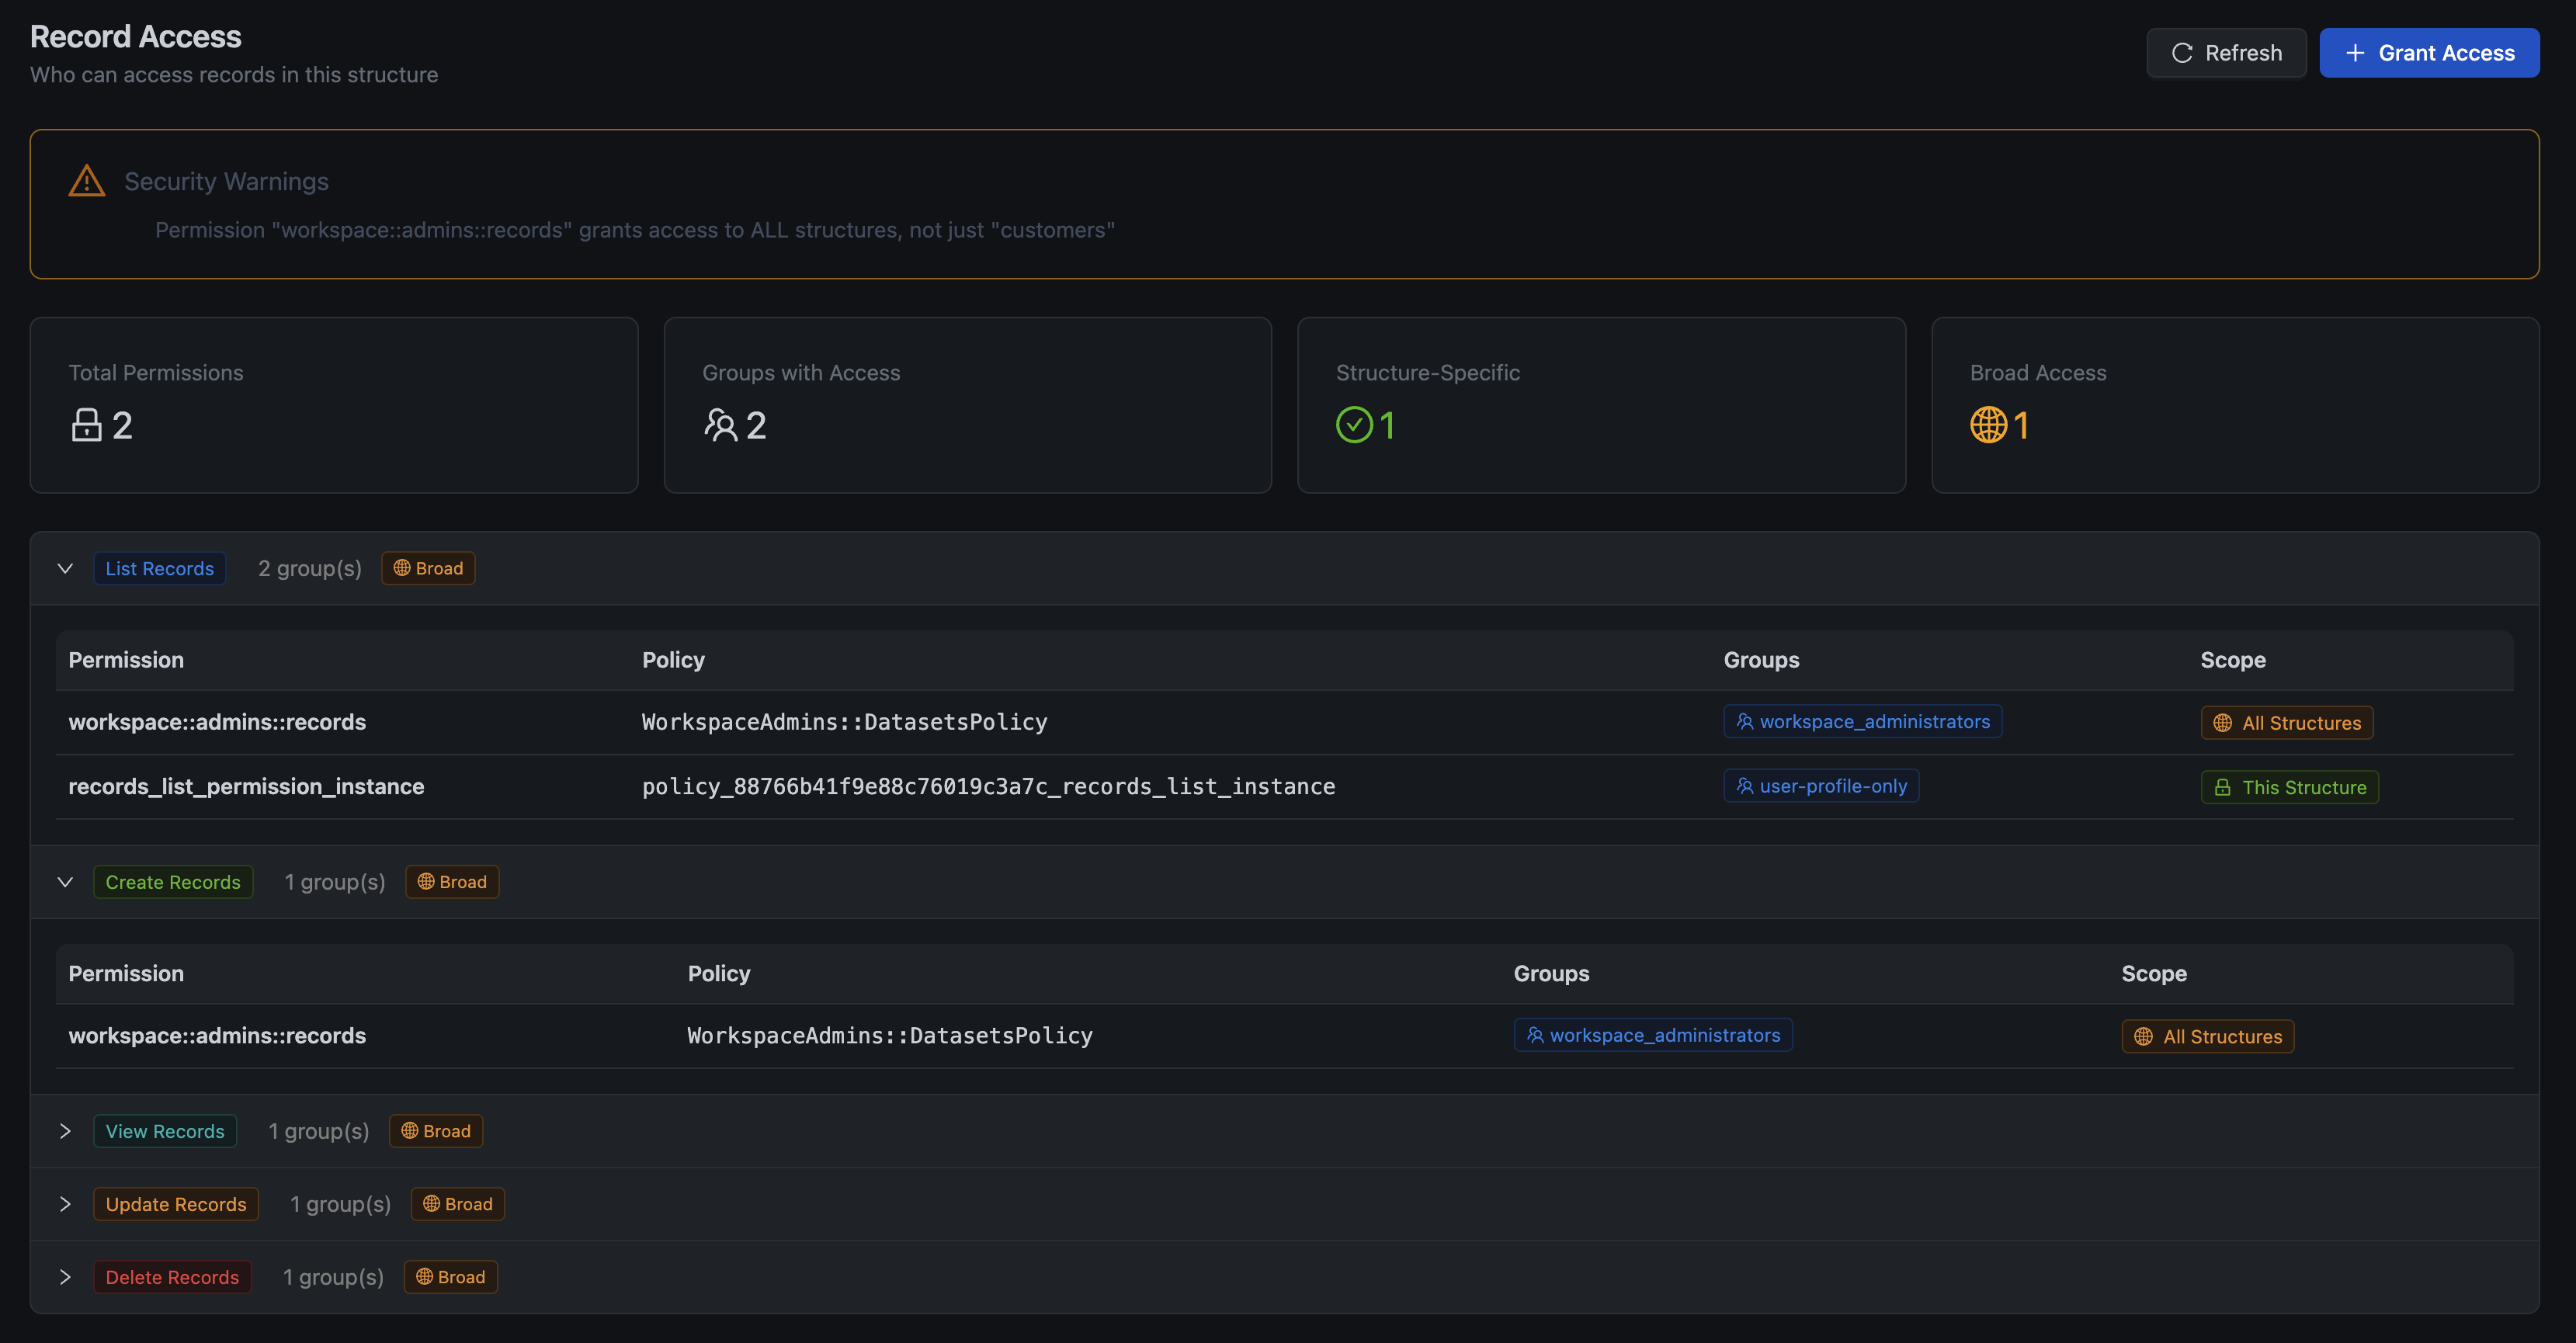Select All Structures badge in Create Records
Screen dimensions: 2576x1343
pyautogui.click(x=2207, y=1036)
